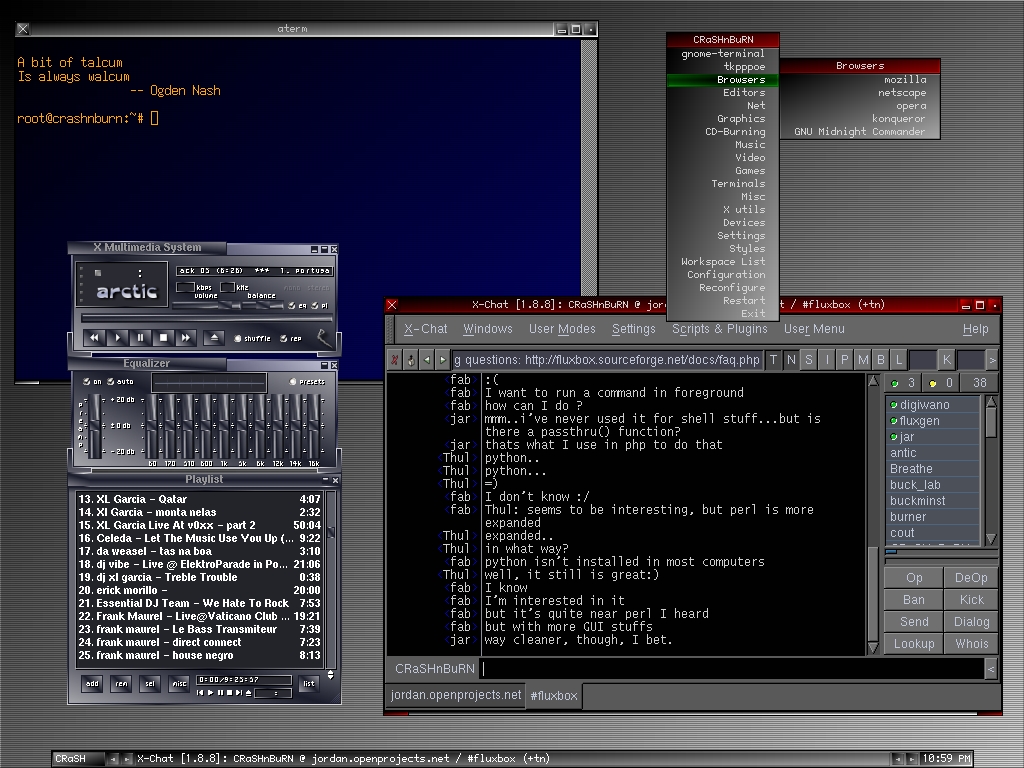The height and width of the screenshot is (768, 1024).
Task: Expand the Graphics submenu in the Fluxbox menu
Action: click(x=723, y=119)
